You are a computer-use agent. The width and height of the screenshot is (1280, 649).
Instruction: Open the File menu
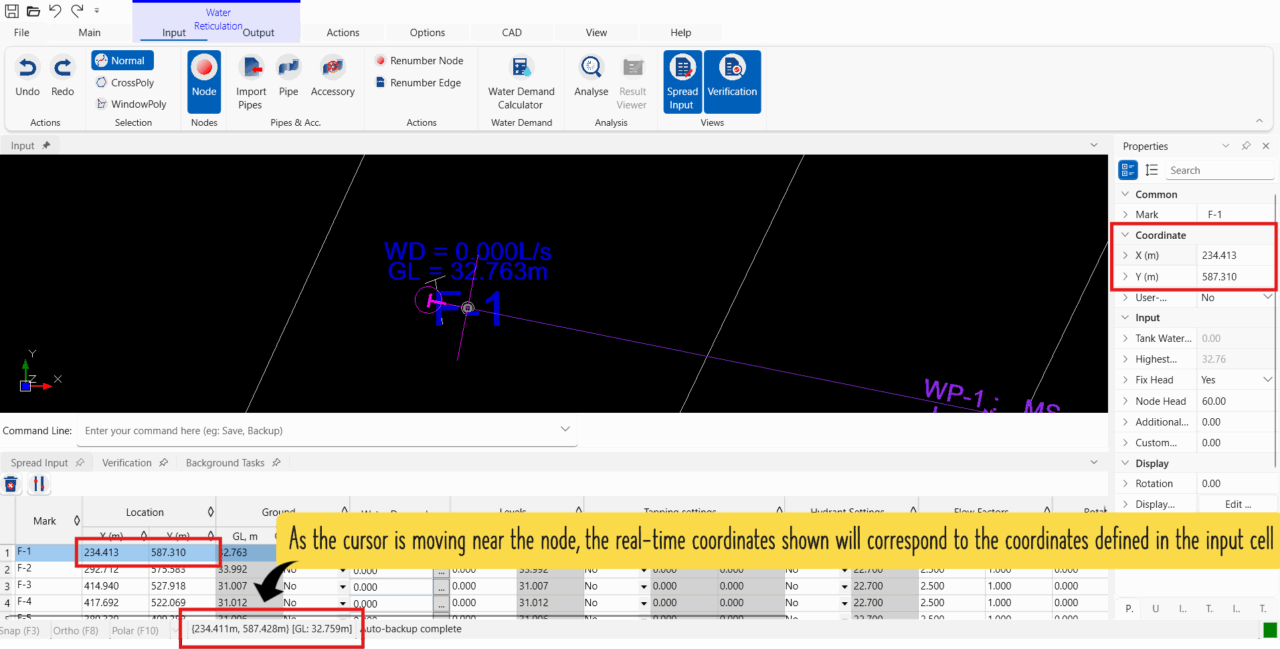point(22,33)
